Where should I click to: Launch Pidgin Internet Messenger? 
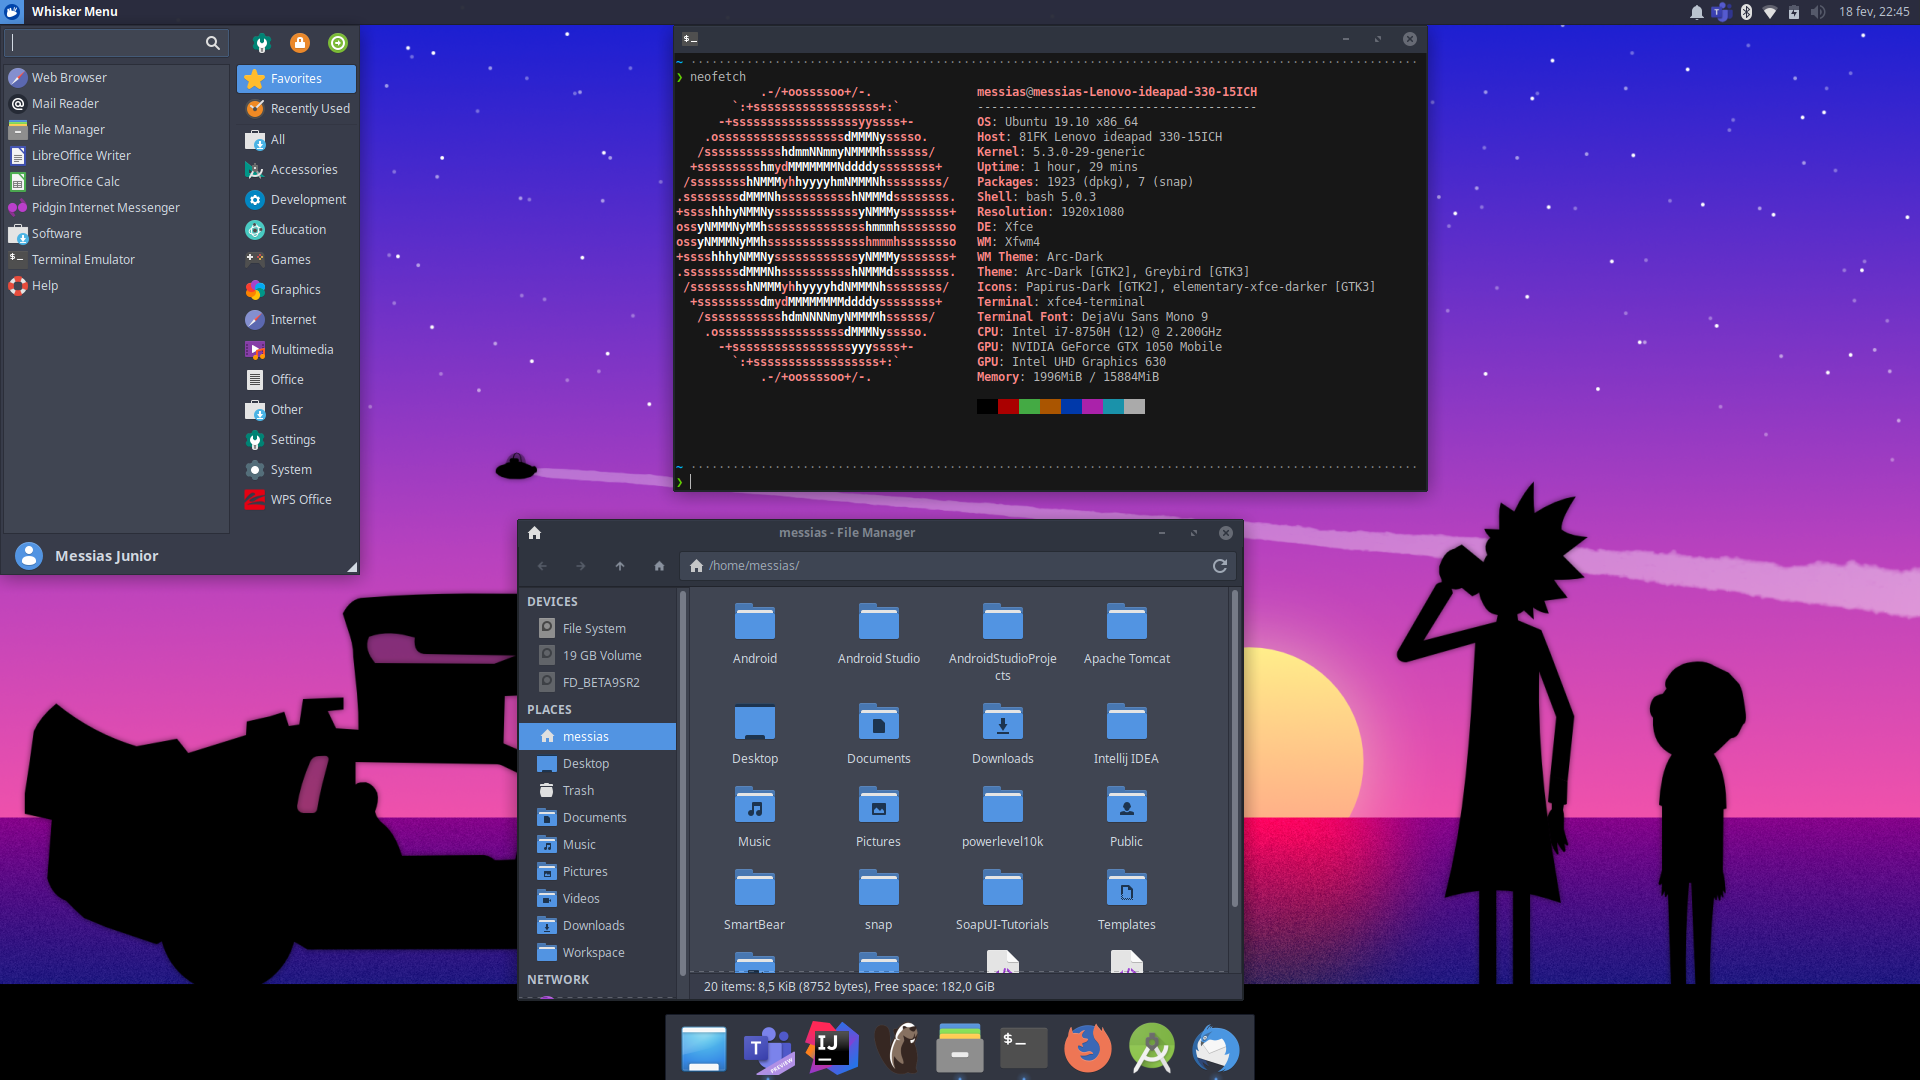(116, 207)
